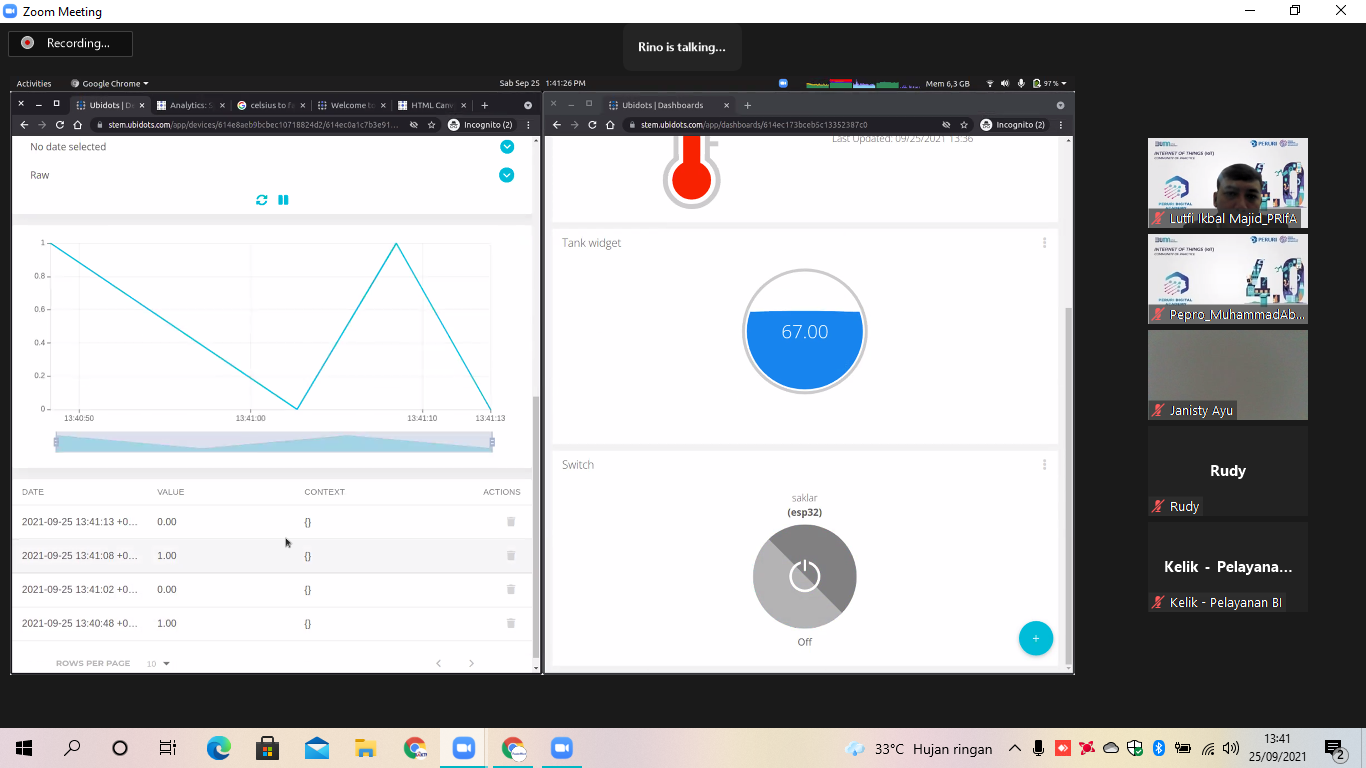Open the Switch widget options menu
The height and width of the screenshot is (768, 1366).
pyautogui.click(x=1044, y=465)
